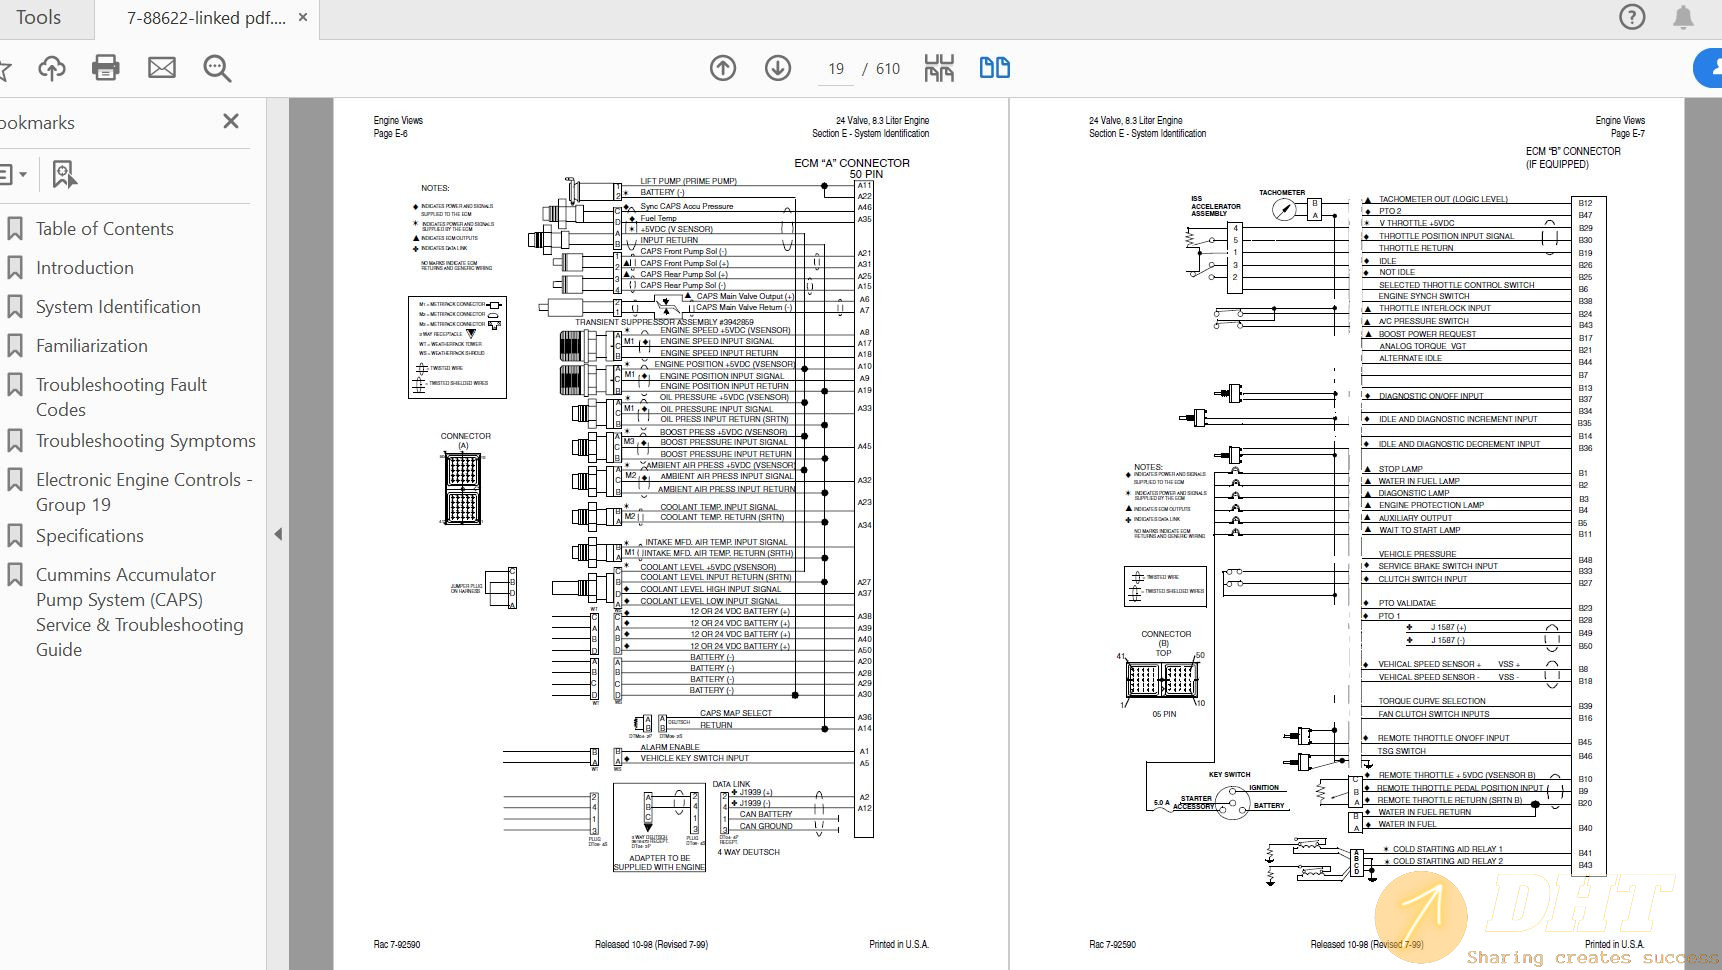
Task: Click the ECM "B" CONNECTOR heading
Action: pyautogui.click(x=1573, y=152)
